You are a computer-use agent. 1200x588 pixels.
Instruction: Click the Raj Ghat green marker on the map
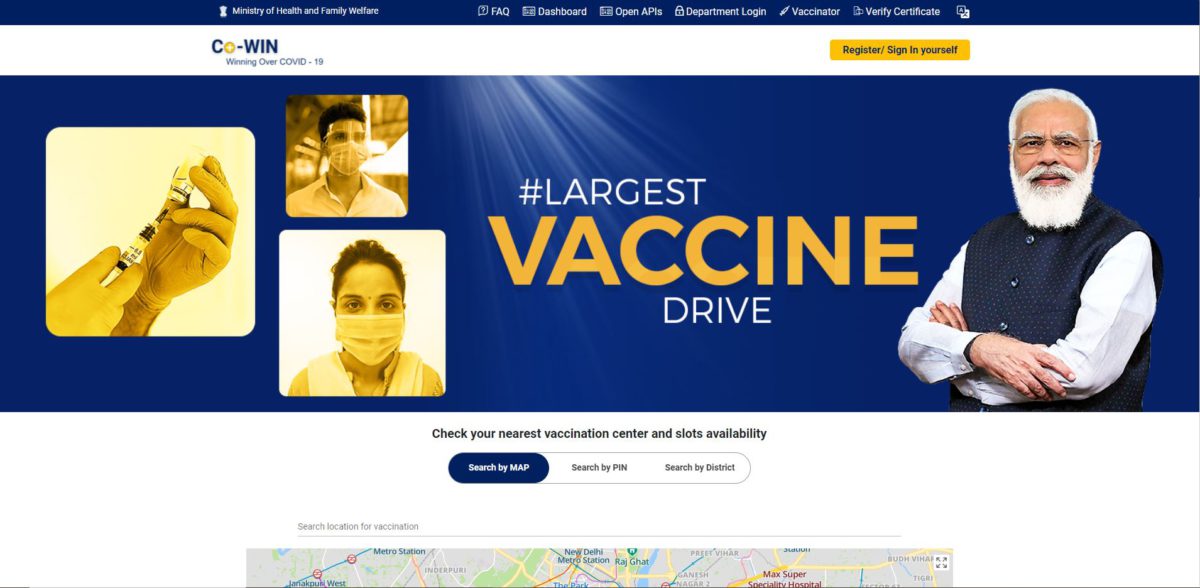[631, 551]
